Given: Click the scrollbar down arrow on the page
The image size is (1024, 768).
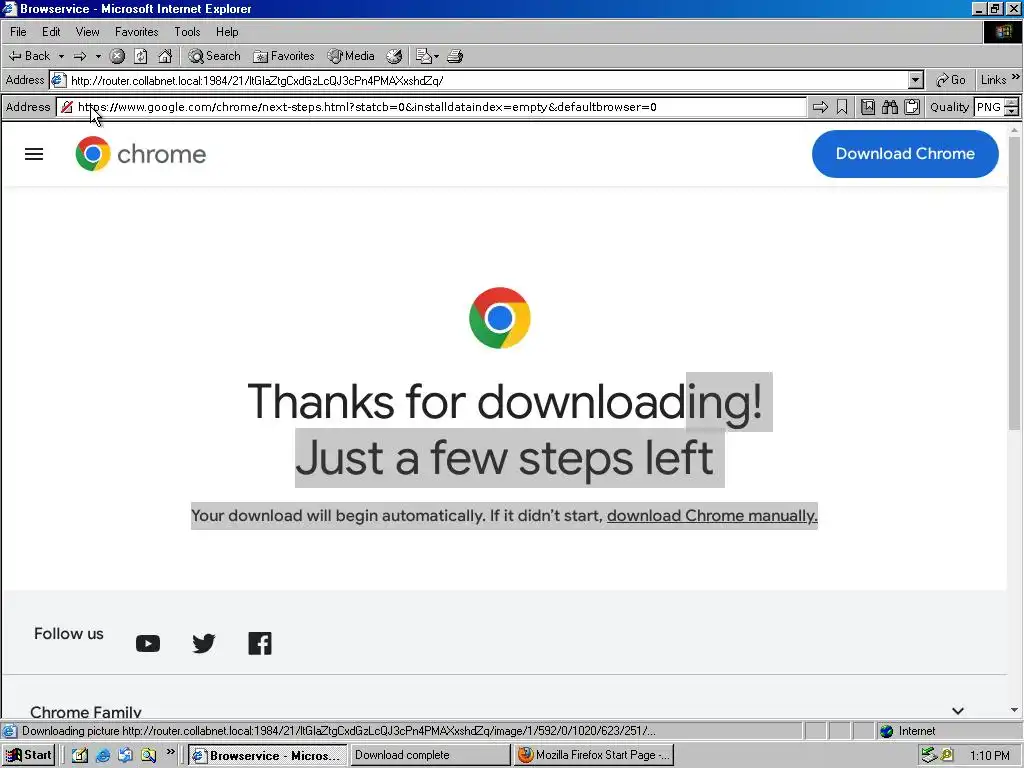Looking at the screenshot, I should coord(1014,710).
